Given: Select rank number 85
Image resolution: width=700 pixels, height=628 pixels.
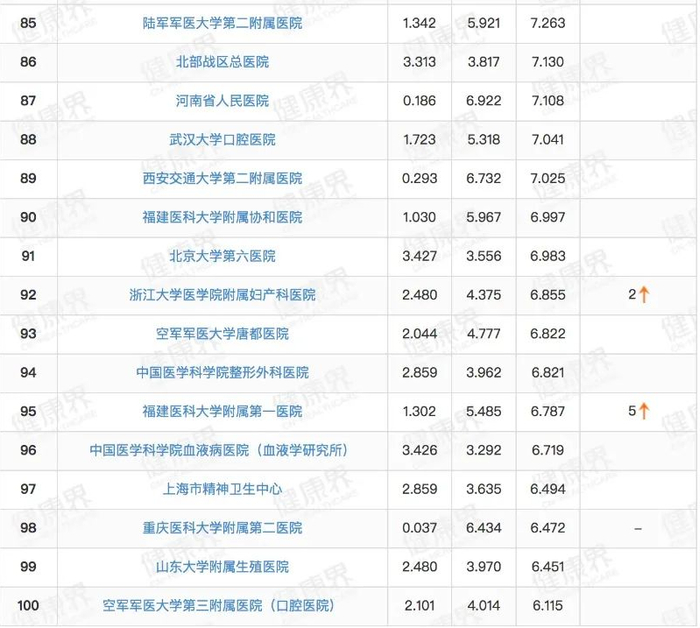Looking at the screenshot, I should (28, 23).
